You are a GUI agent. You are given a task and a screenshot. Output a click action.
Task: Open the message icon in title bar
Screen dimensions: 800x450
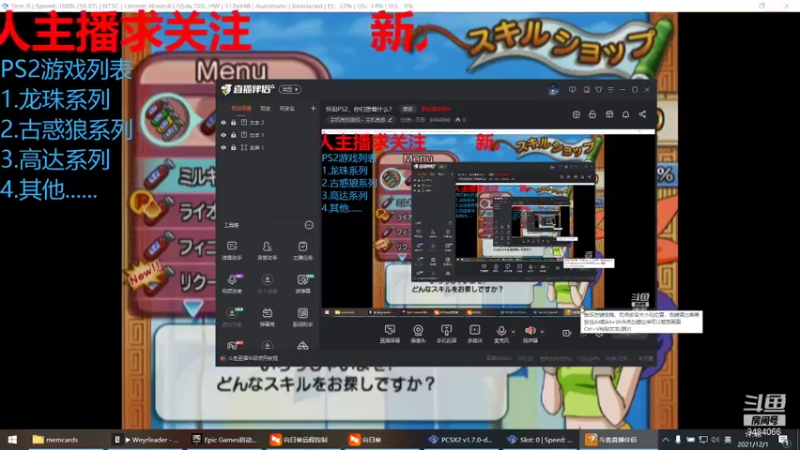coord(572,90)
